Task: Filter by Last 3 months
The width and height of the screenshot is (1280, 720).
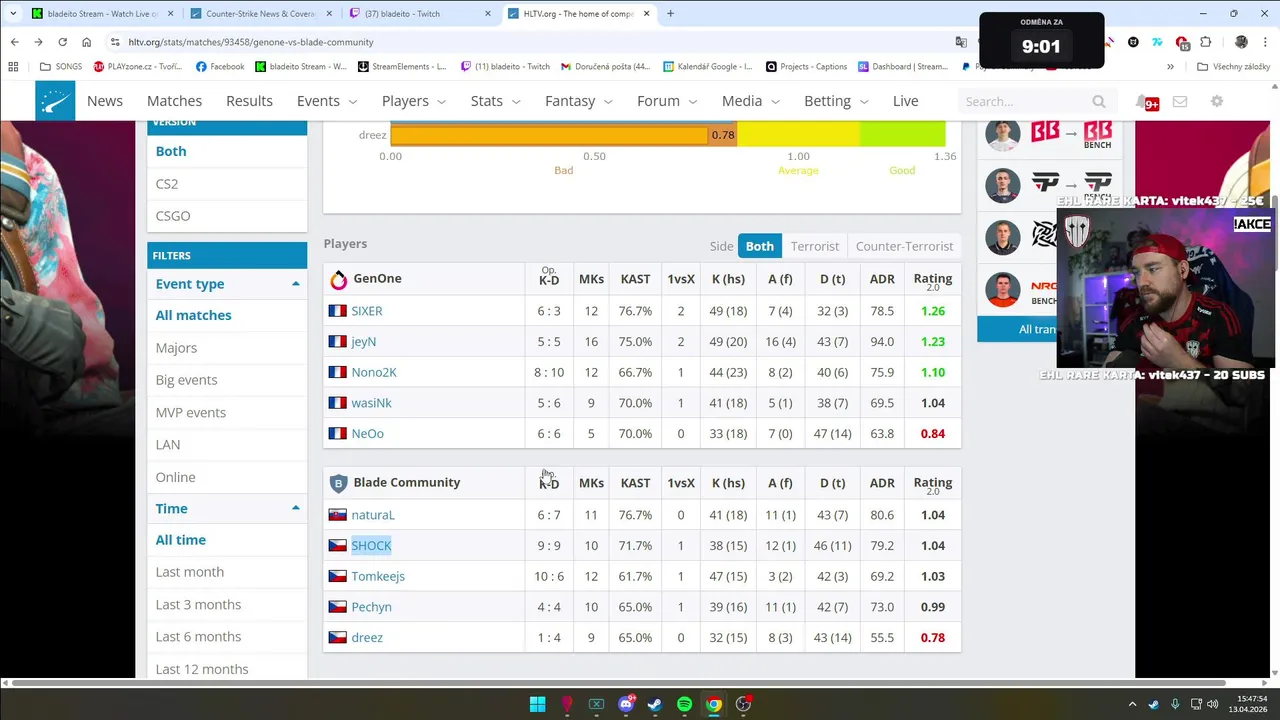Action: coord(198,604)
